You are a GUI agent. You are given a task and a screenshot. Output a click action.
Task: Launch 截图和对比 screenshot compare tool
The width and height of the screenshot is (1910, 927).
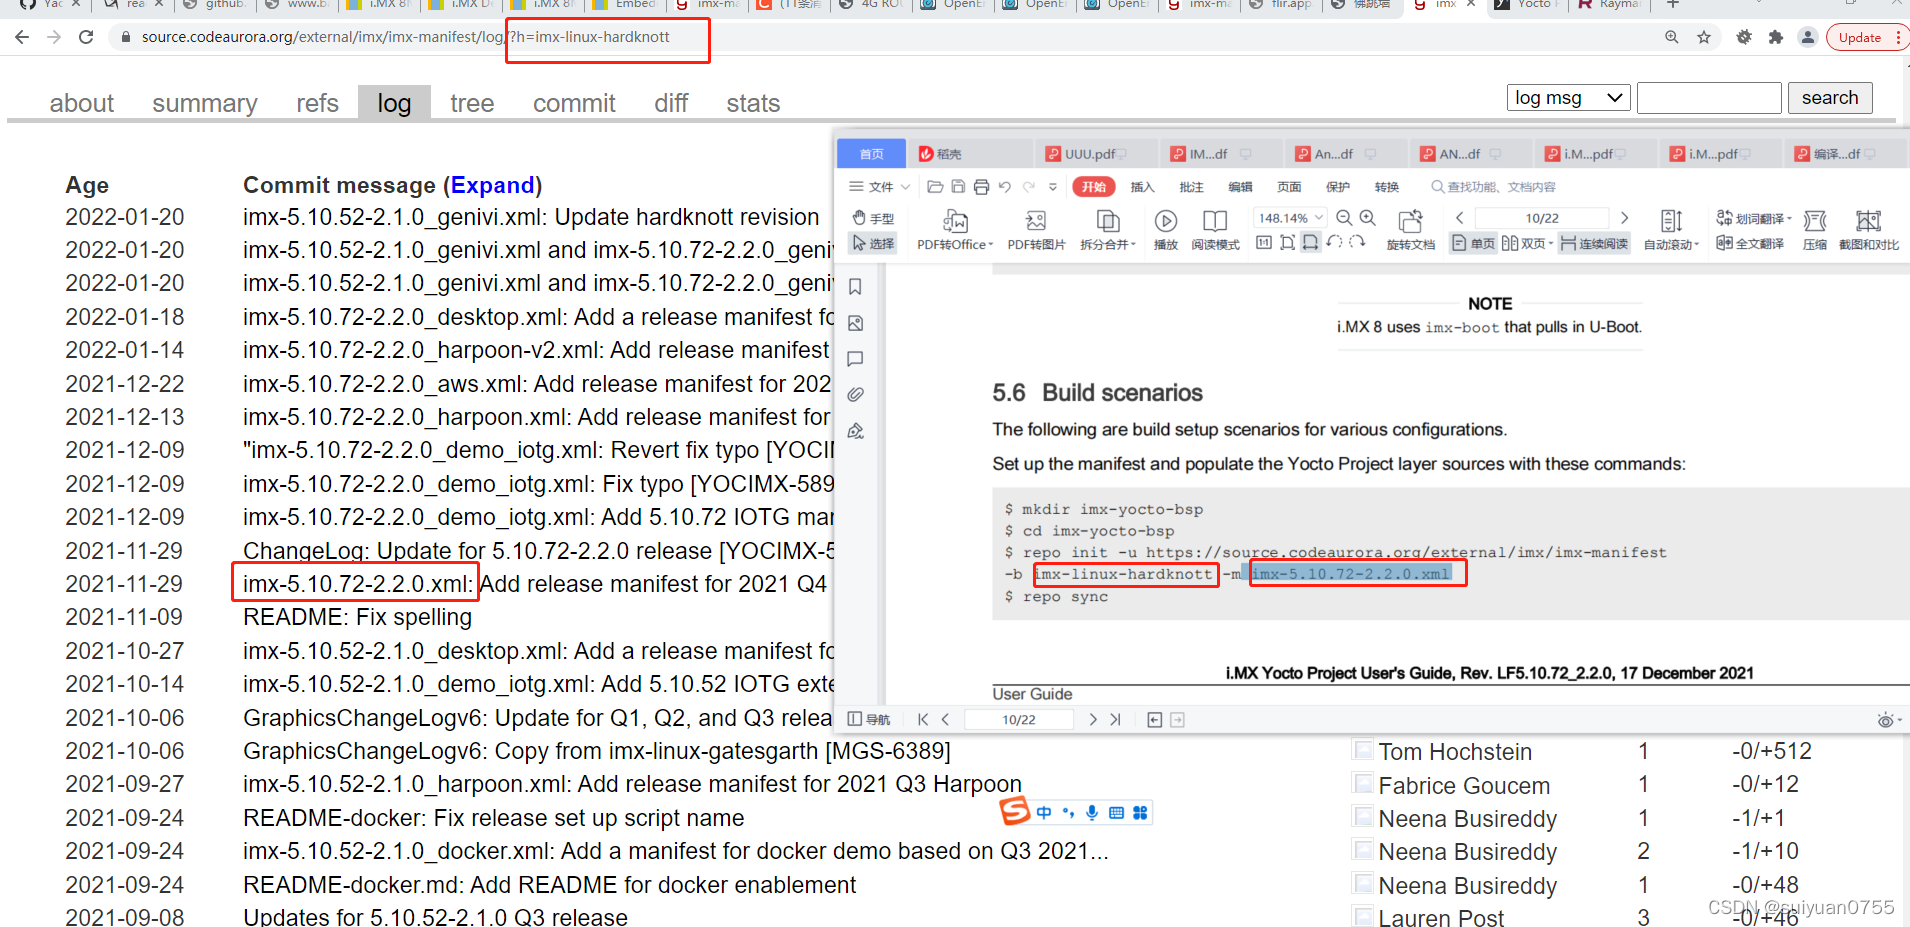1871,230
